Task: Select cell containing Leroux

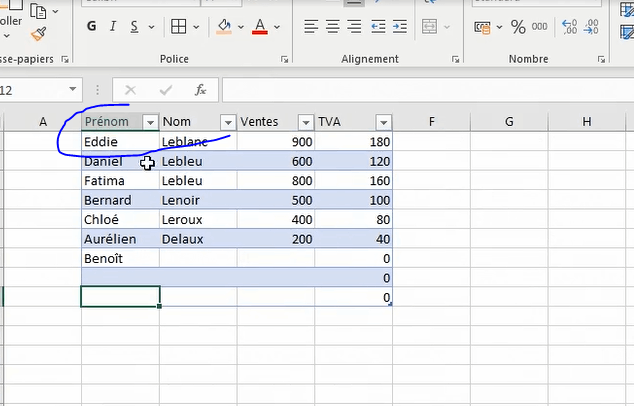Action: pos(198,220)
